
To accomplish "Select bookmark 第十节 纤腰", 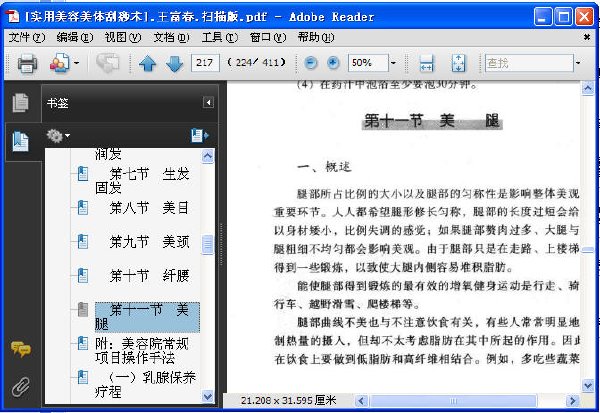I will tap(149, 275).
